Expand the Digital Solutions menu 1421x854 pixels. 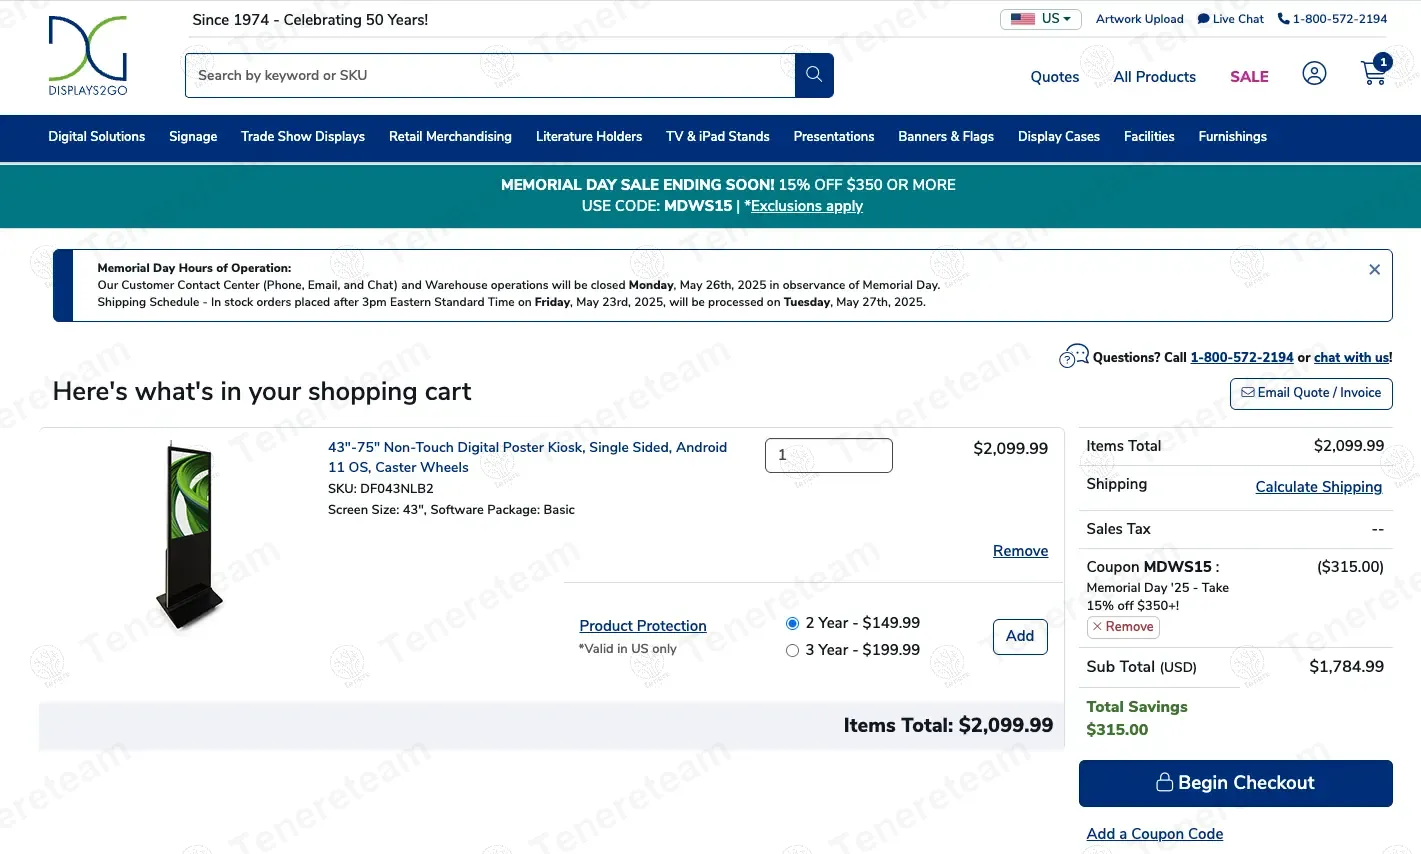[x=97, y=137]
